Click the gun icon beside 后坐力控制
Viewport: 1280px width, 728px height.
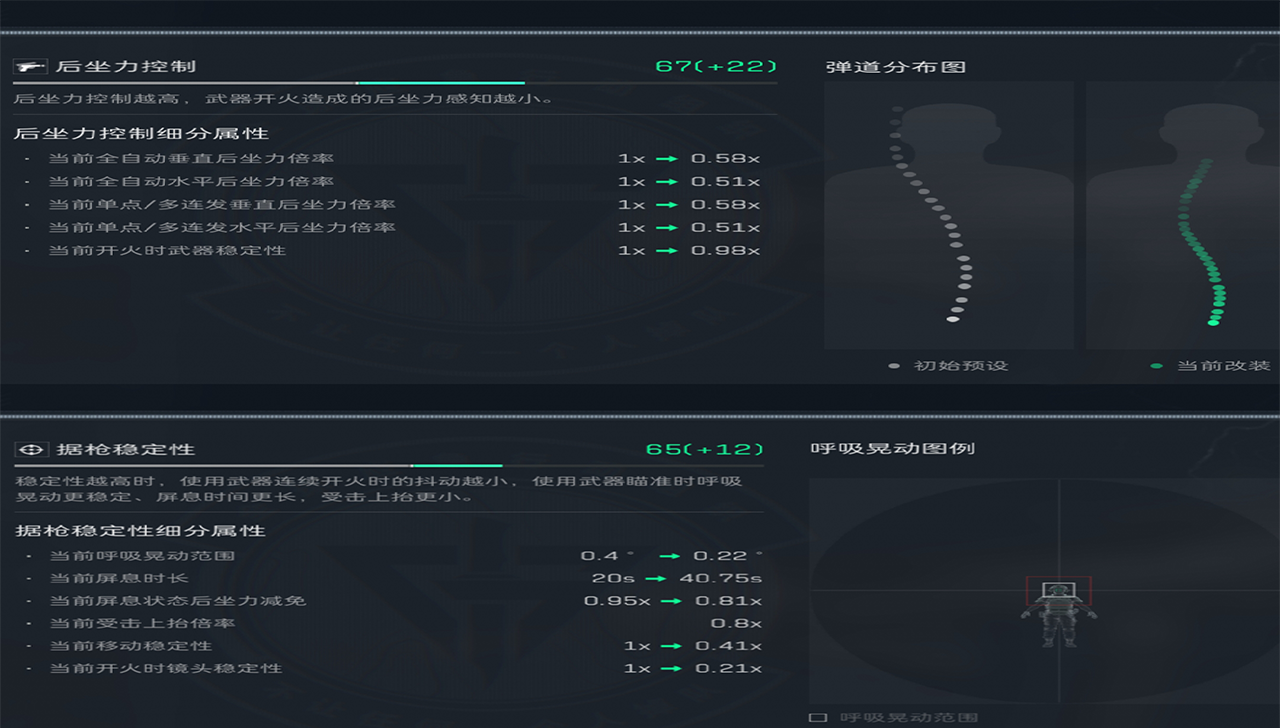[x=32, y=67]
